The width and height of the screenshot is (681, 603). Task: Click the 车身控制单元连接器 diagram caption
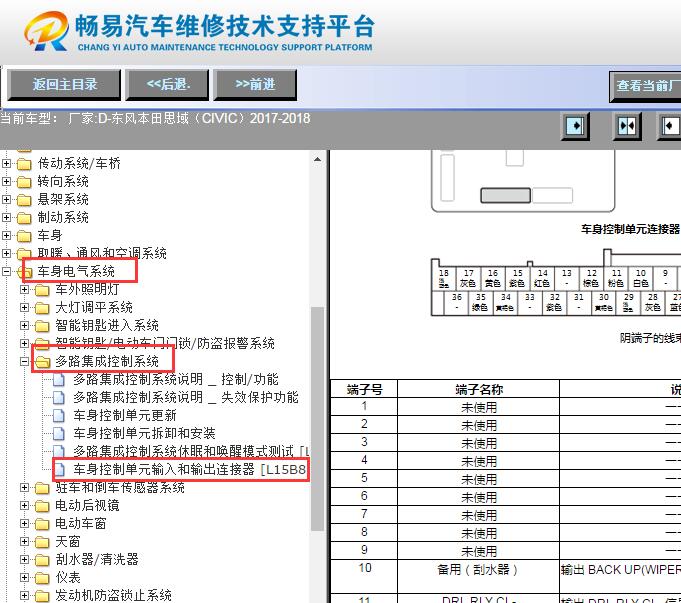click(631, 229)
